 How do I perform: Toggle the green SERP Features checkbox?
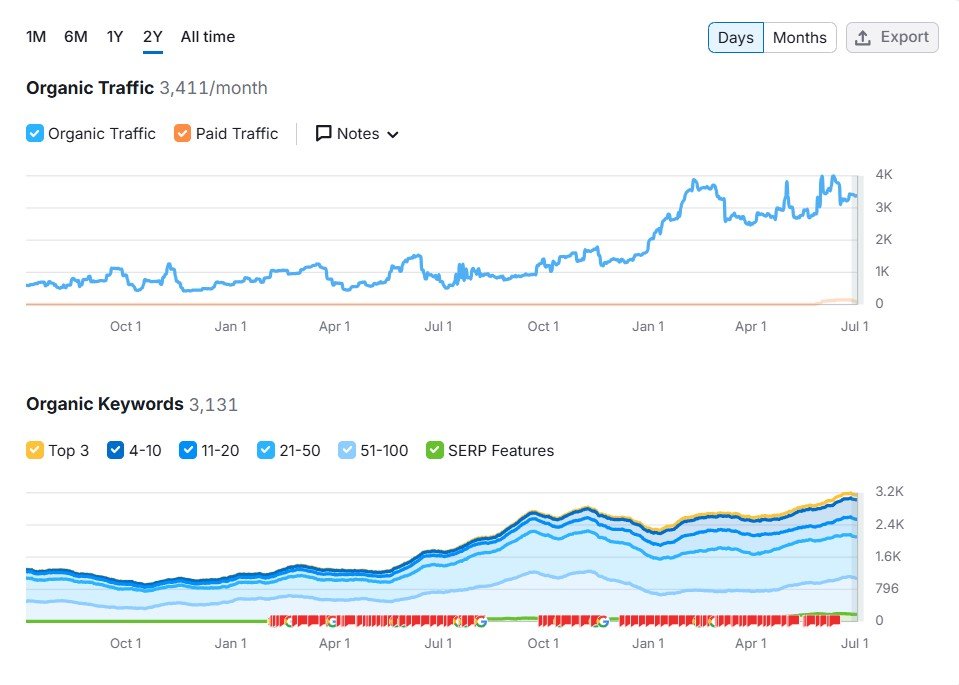tap(434, 451)
